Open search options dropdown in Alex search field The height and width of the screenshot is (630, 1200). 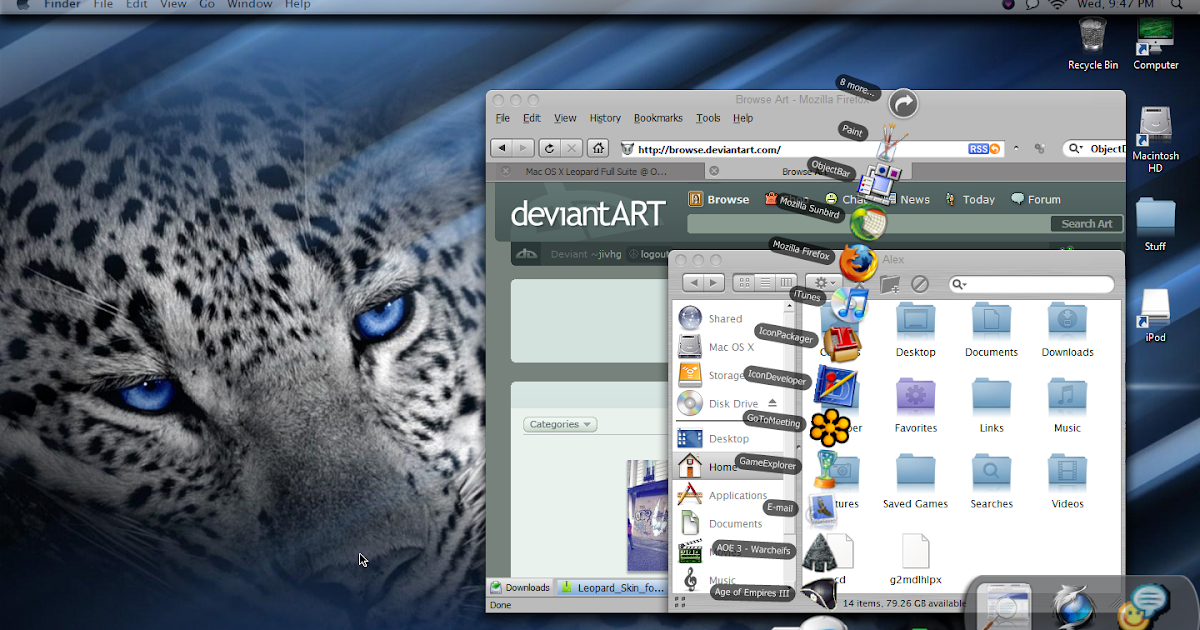(x=960, y=285)
